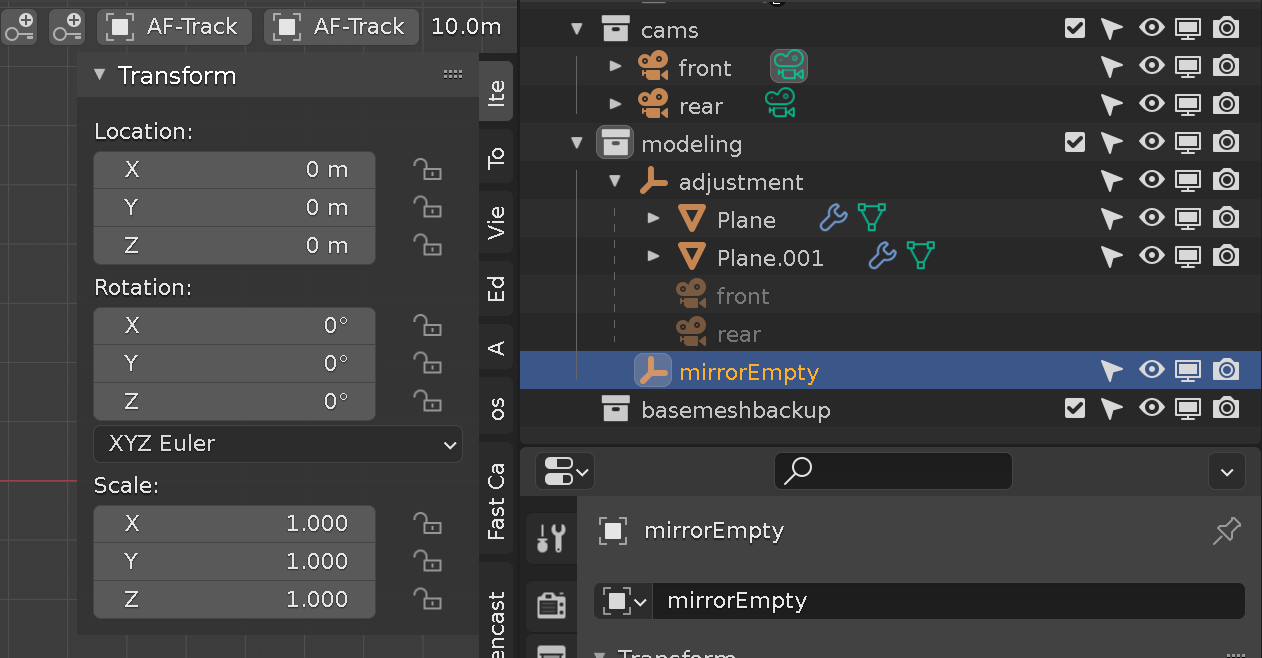Hide Plane.001 in viewport

pyautogui.click(x=1151, y=257)
